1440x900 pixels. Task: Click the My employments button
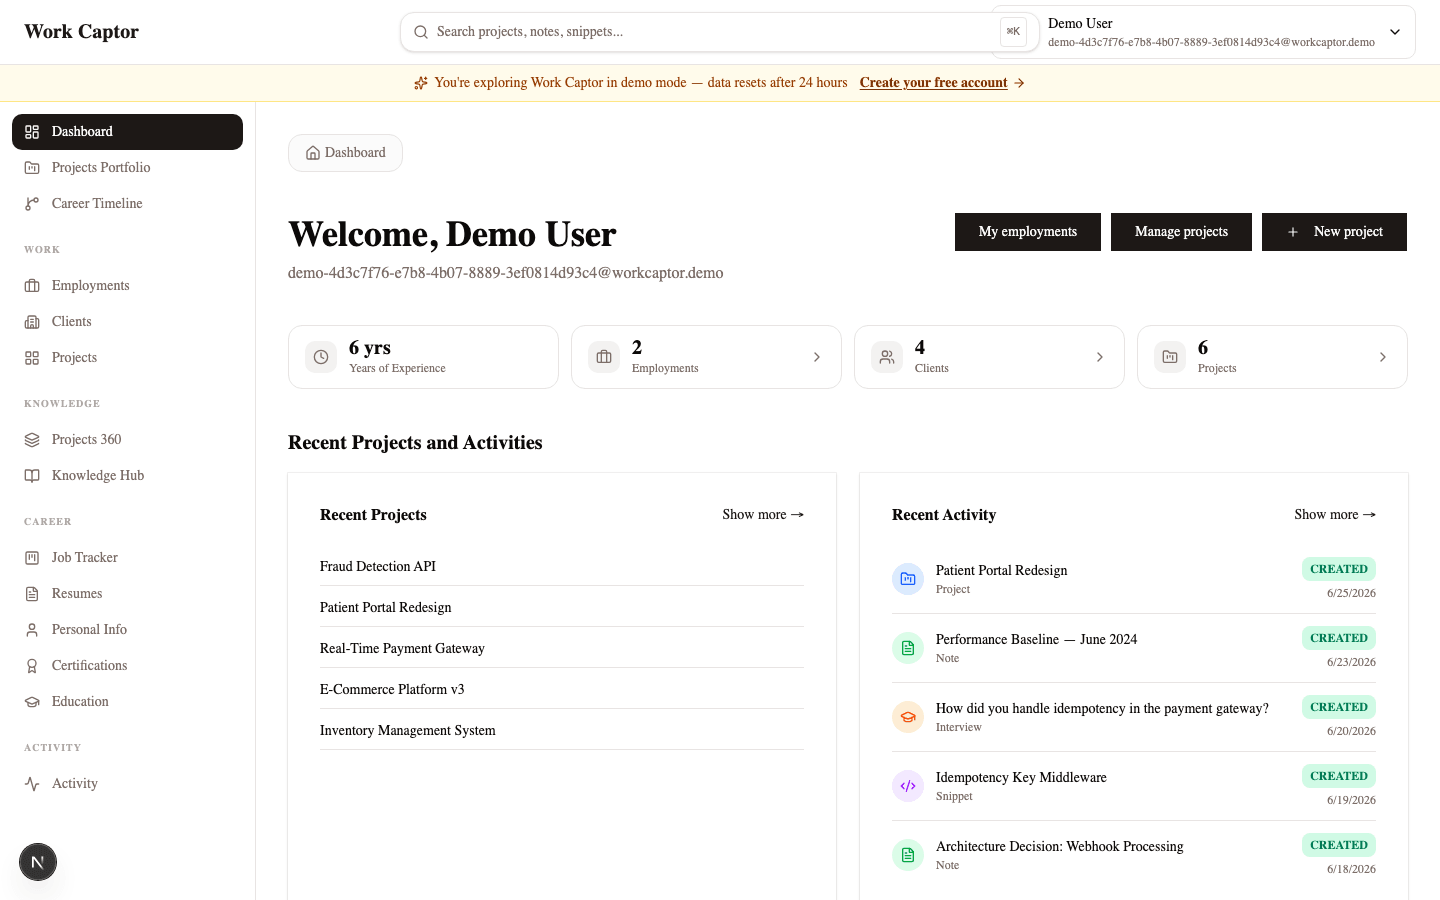pyautogui.click(x=1028, y=232)
